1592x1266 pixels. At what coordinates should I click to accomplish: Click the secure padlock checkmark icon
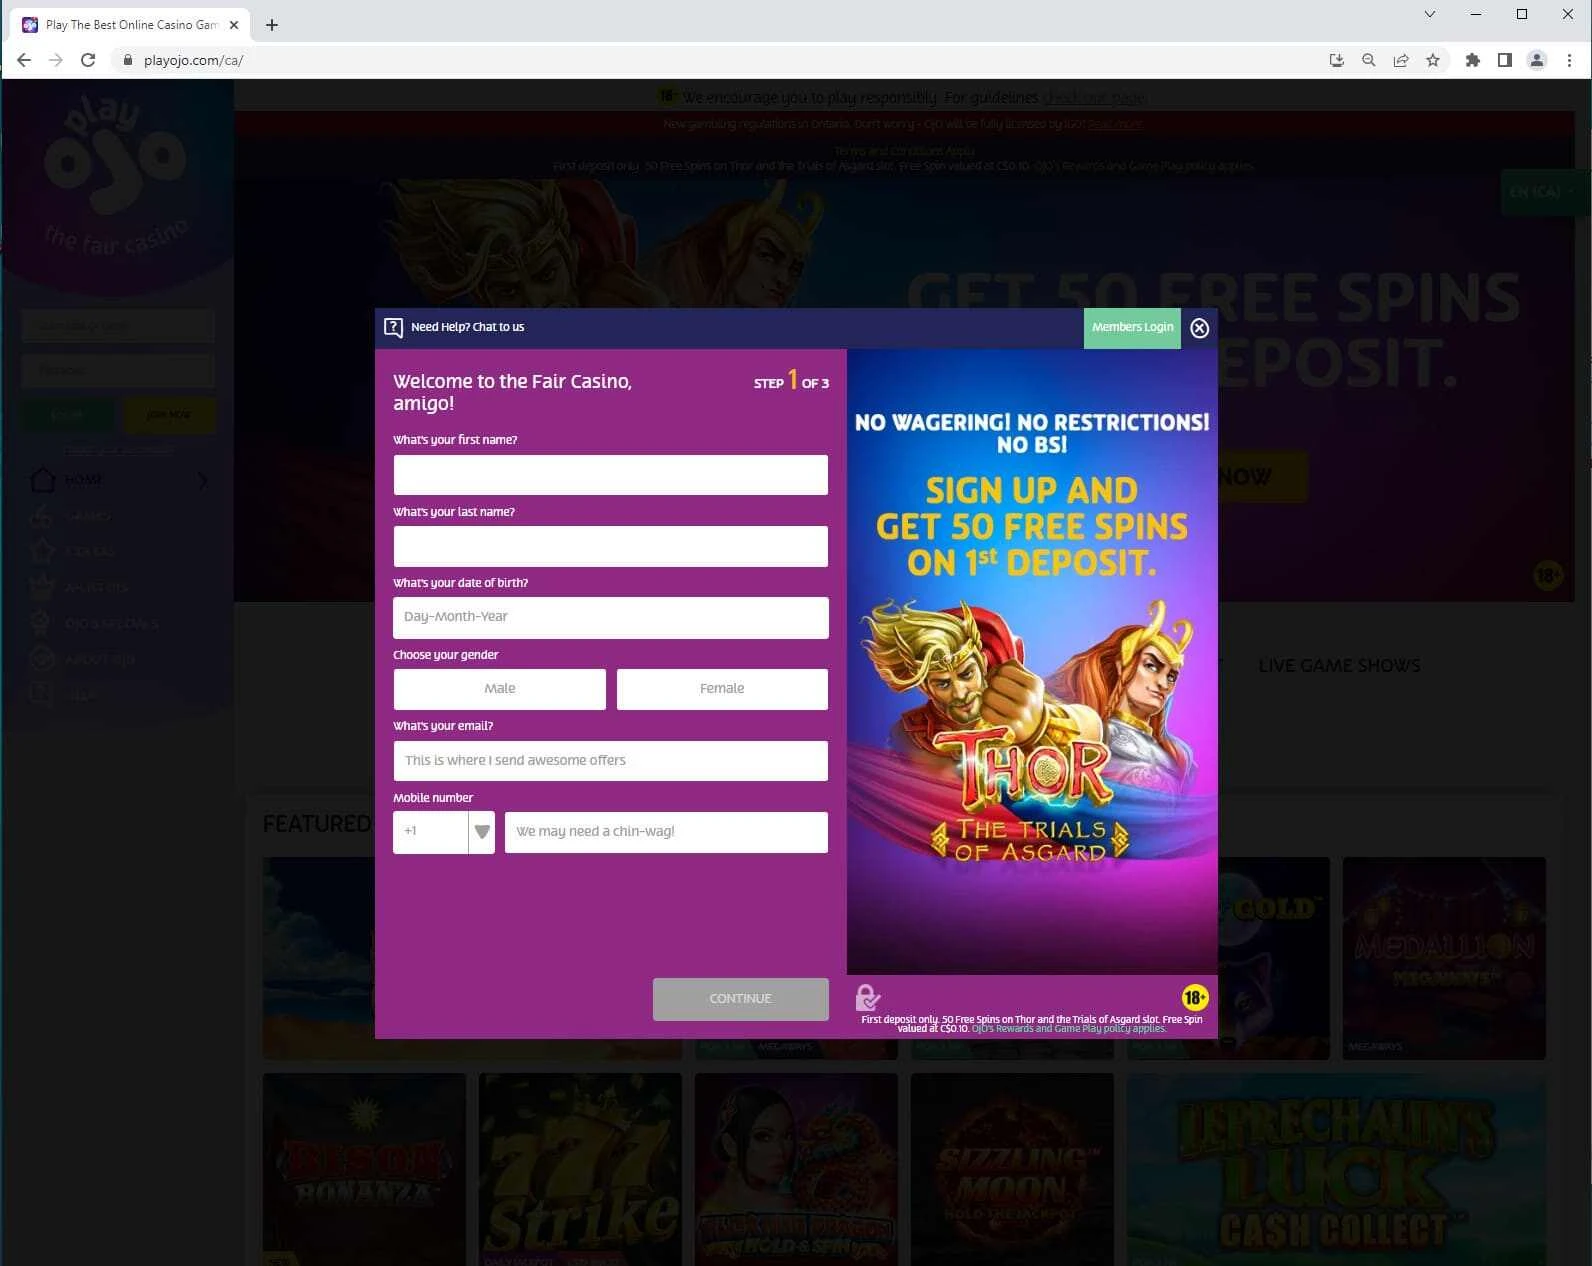(867, 997)
